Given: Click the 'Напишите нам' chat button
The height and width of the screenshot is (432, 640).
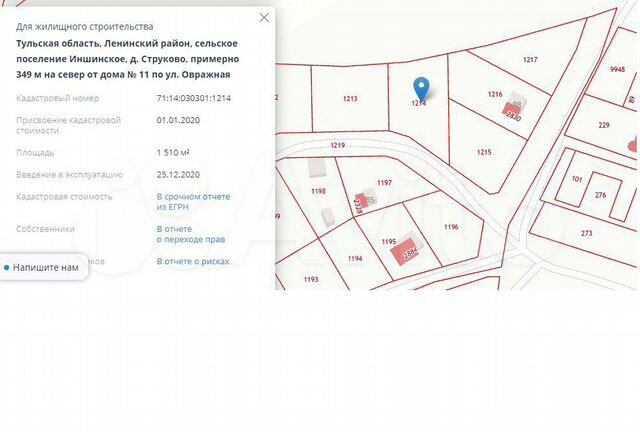Looking at the screenshot, I should pos(42,268).
